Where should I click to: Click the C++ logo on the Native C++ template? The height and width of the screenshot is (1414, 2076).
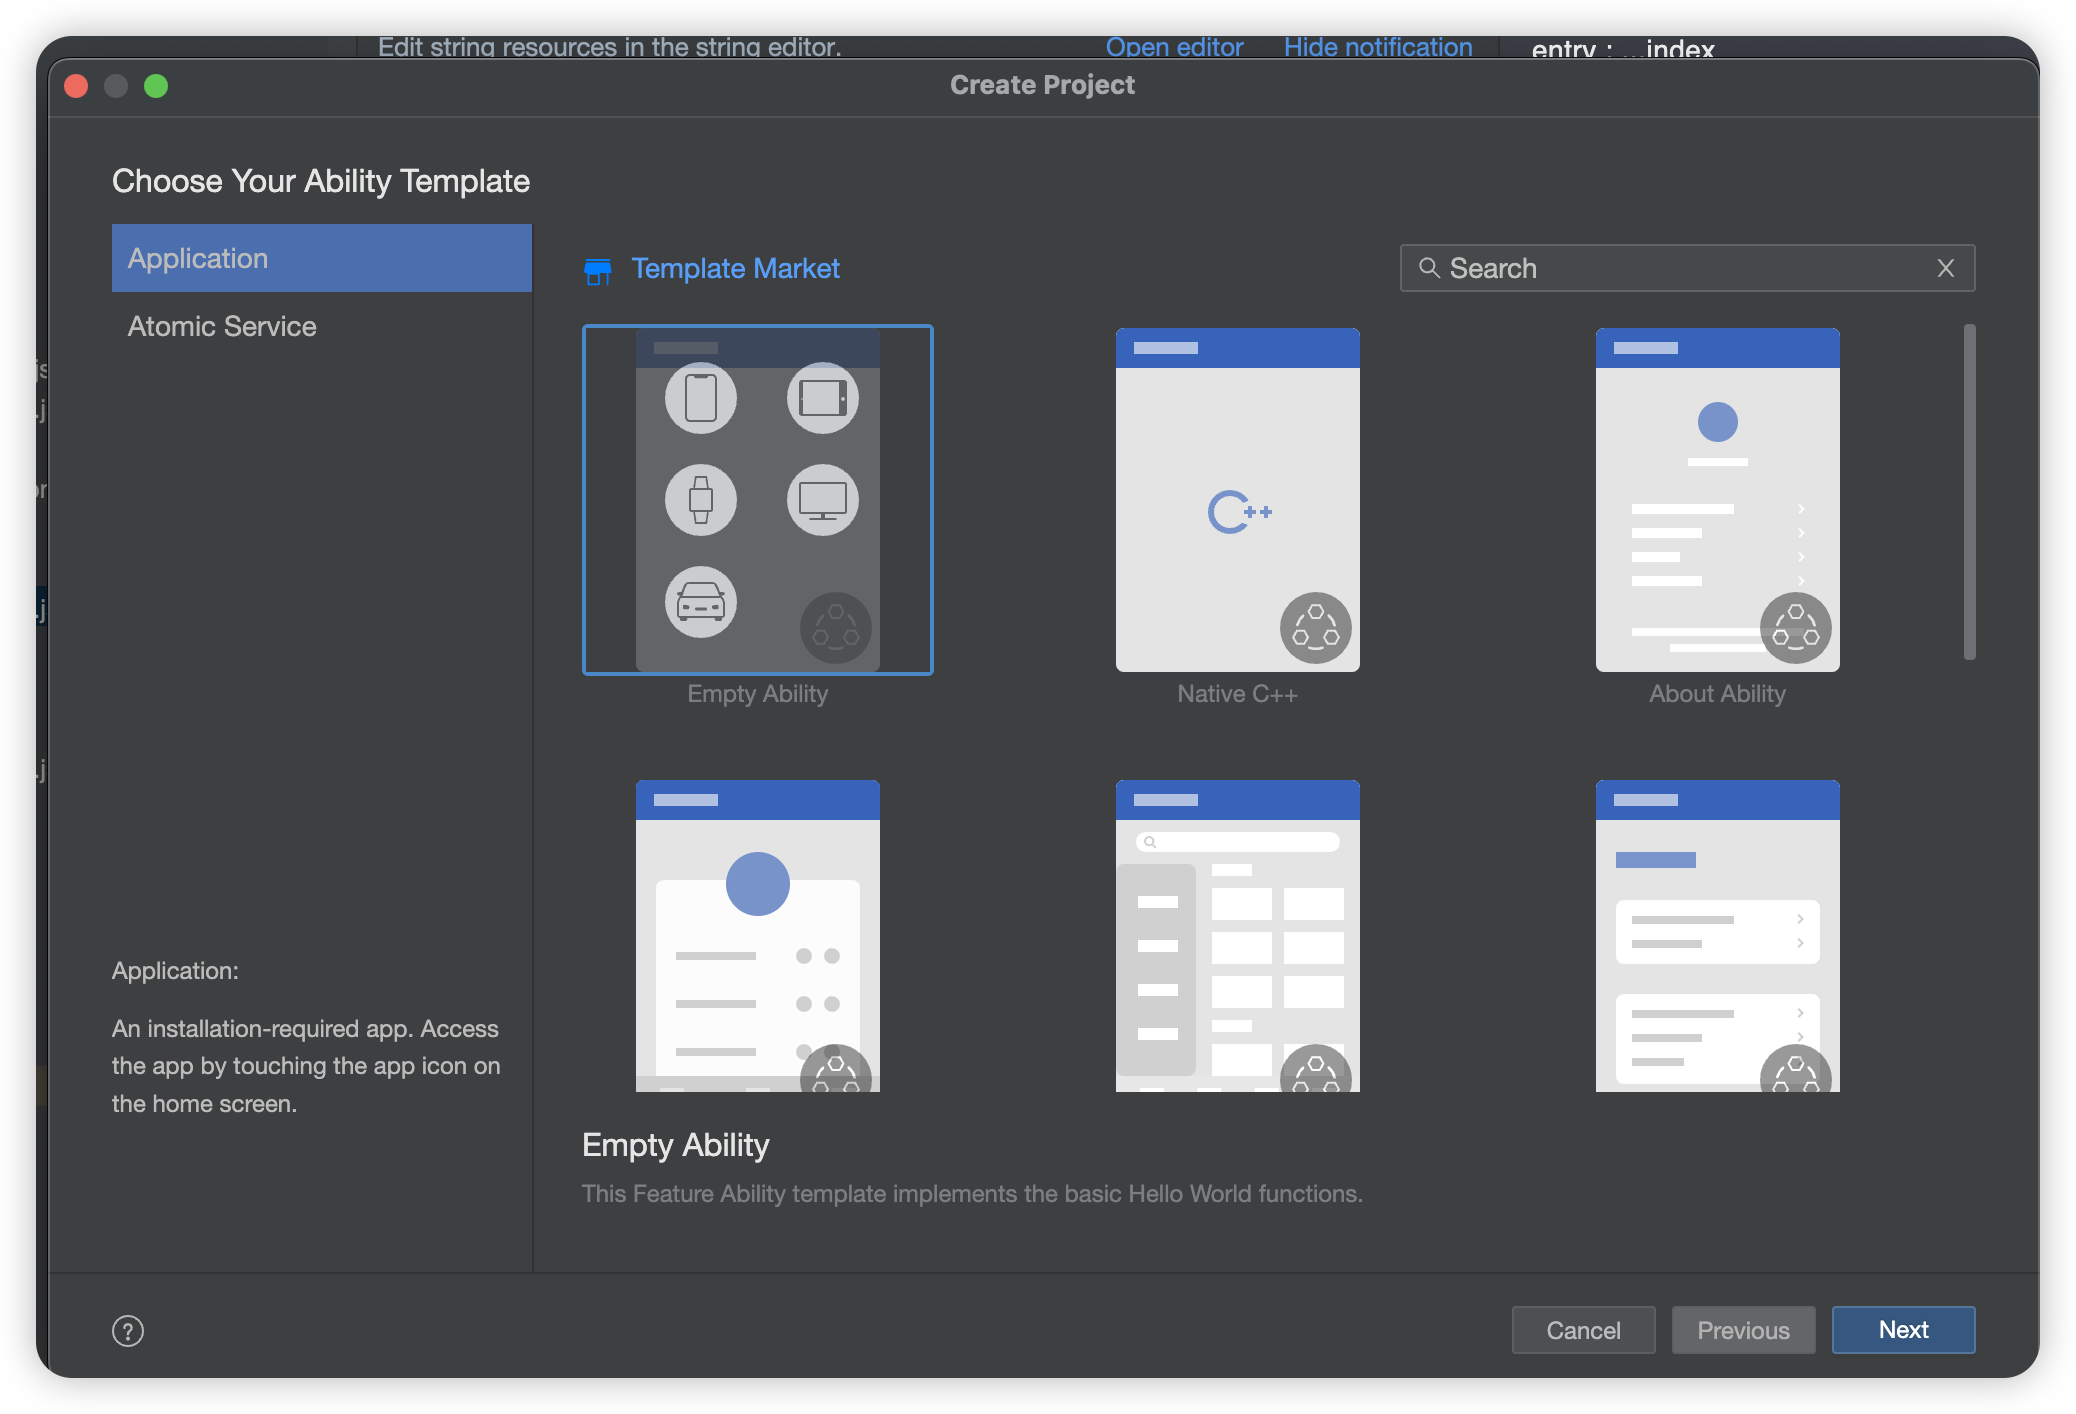(x=1238, y=512)
